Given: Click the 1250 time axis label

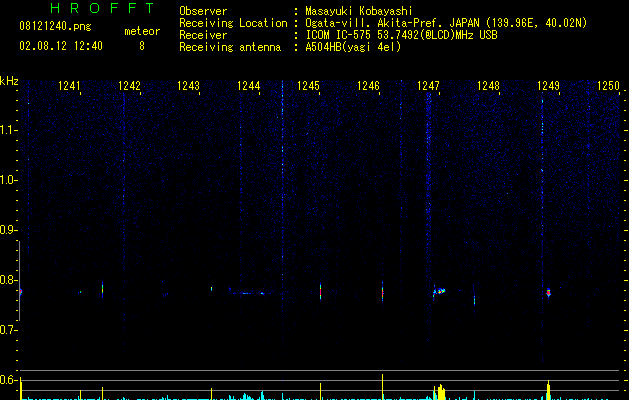Looking at the screenshot, I should tap(608, 86).
